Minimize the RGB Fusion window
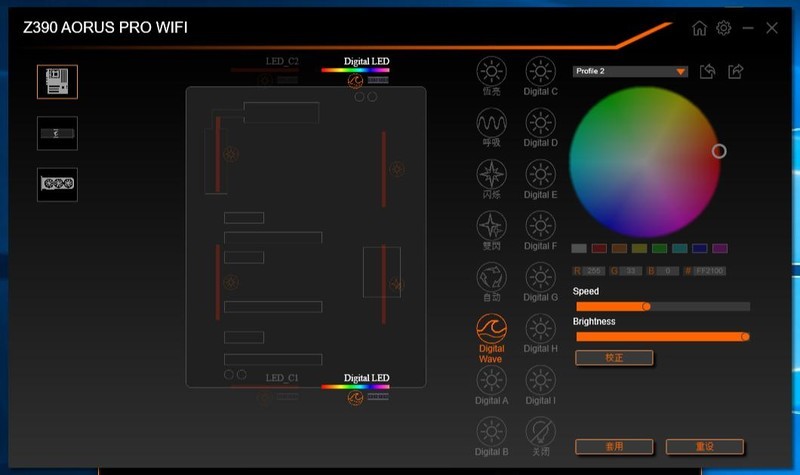The height and width of the screenshot is (475, 800). tap(748, 28)
